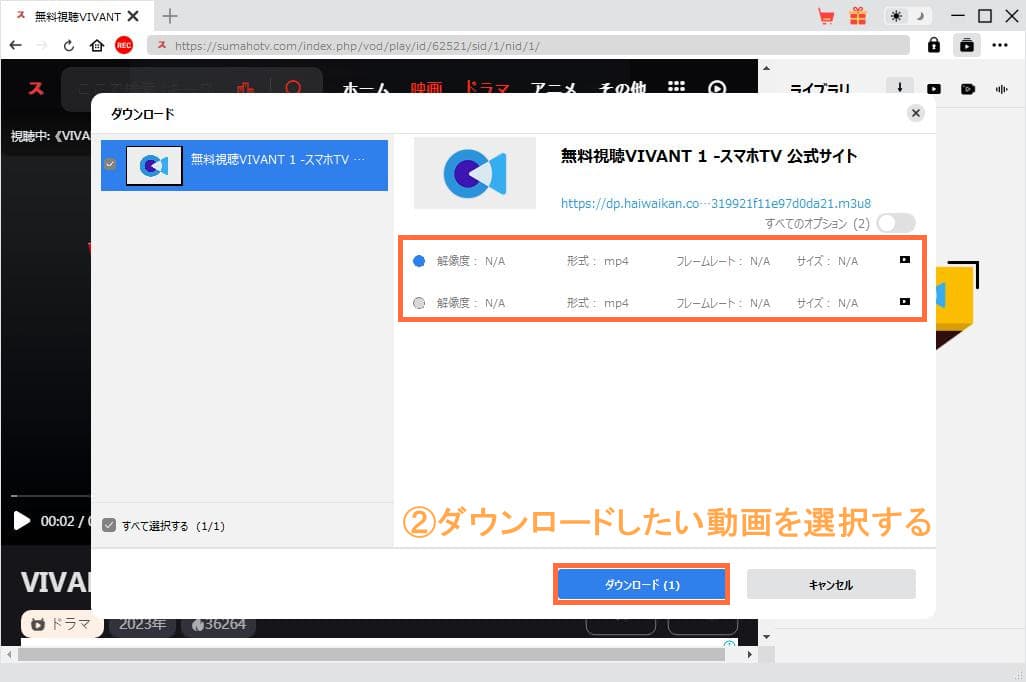1026x682 pixels.
Task: Go to the home page icon
Action: pyautogui.click(x=97, y=45)
